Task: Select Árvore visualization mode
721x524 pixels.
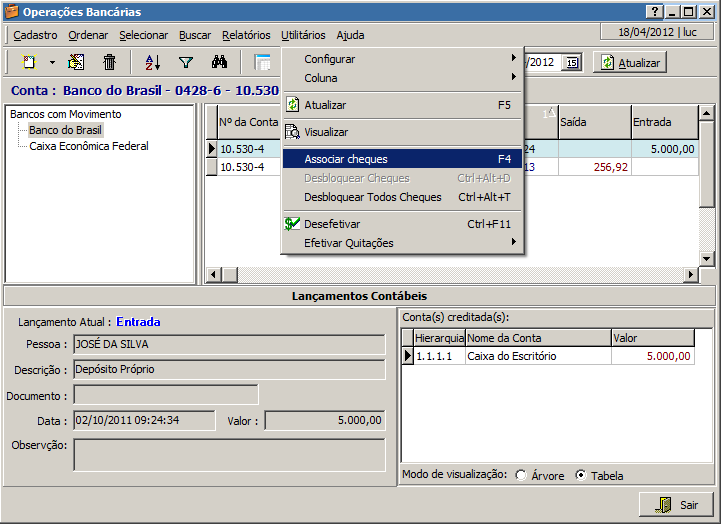Action: [x=521, y=475]
